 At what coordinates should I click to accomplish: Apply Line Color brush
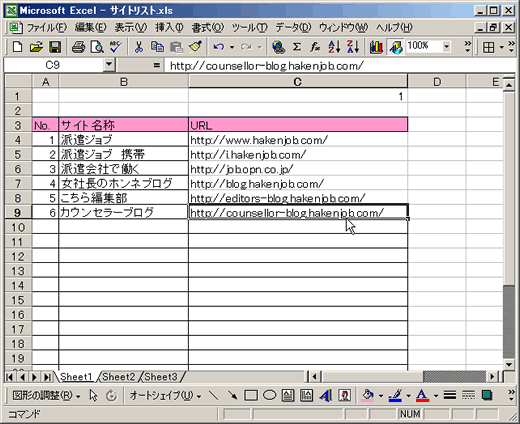(x=395, y=396)
